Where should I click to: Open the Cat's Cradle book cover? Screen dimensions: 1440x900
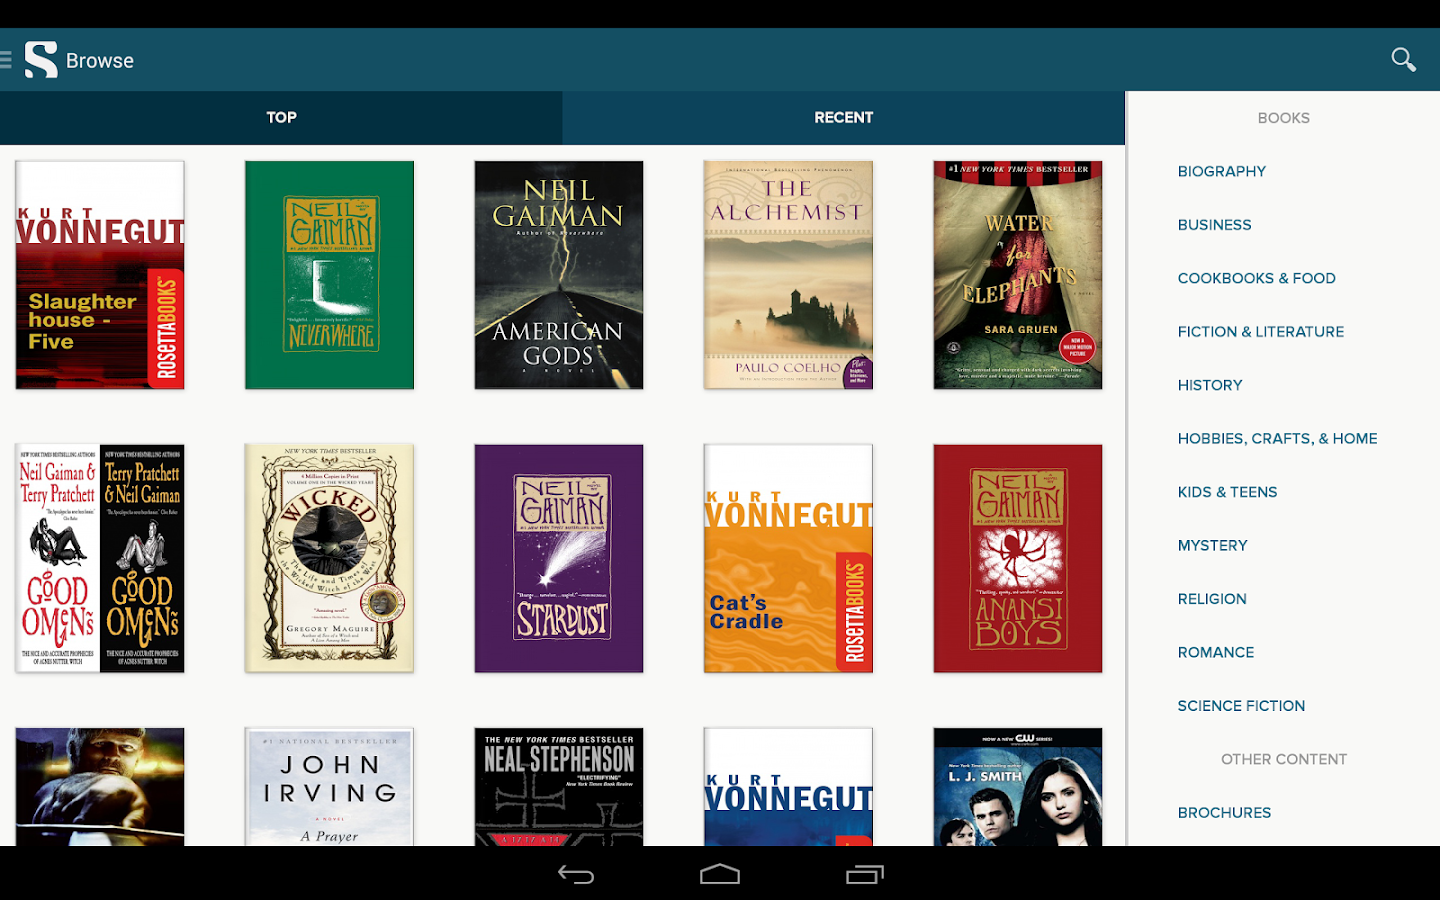pyautogui.click(x=788, y=558)
